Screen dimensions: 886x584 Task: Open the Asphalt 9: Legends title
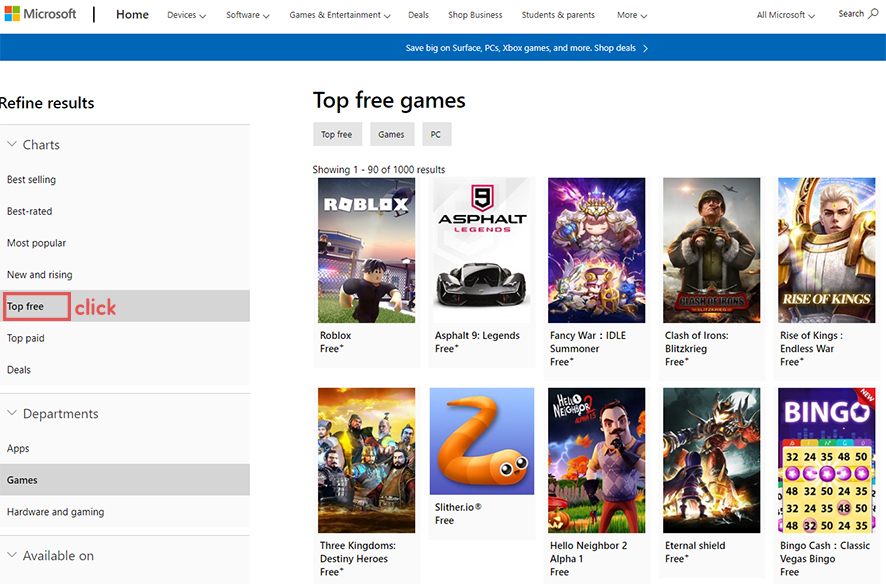477,335
